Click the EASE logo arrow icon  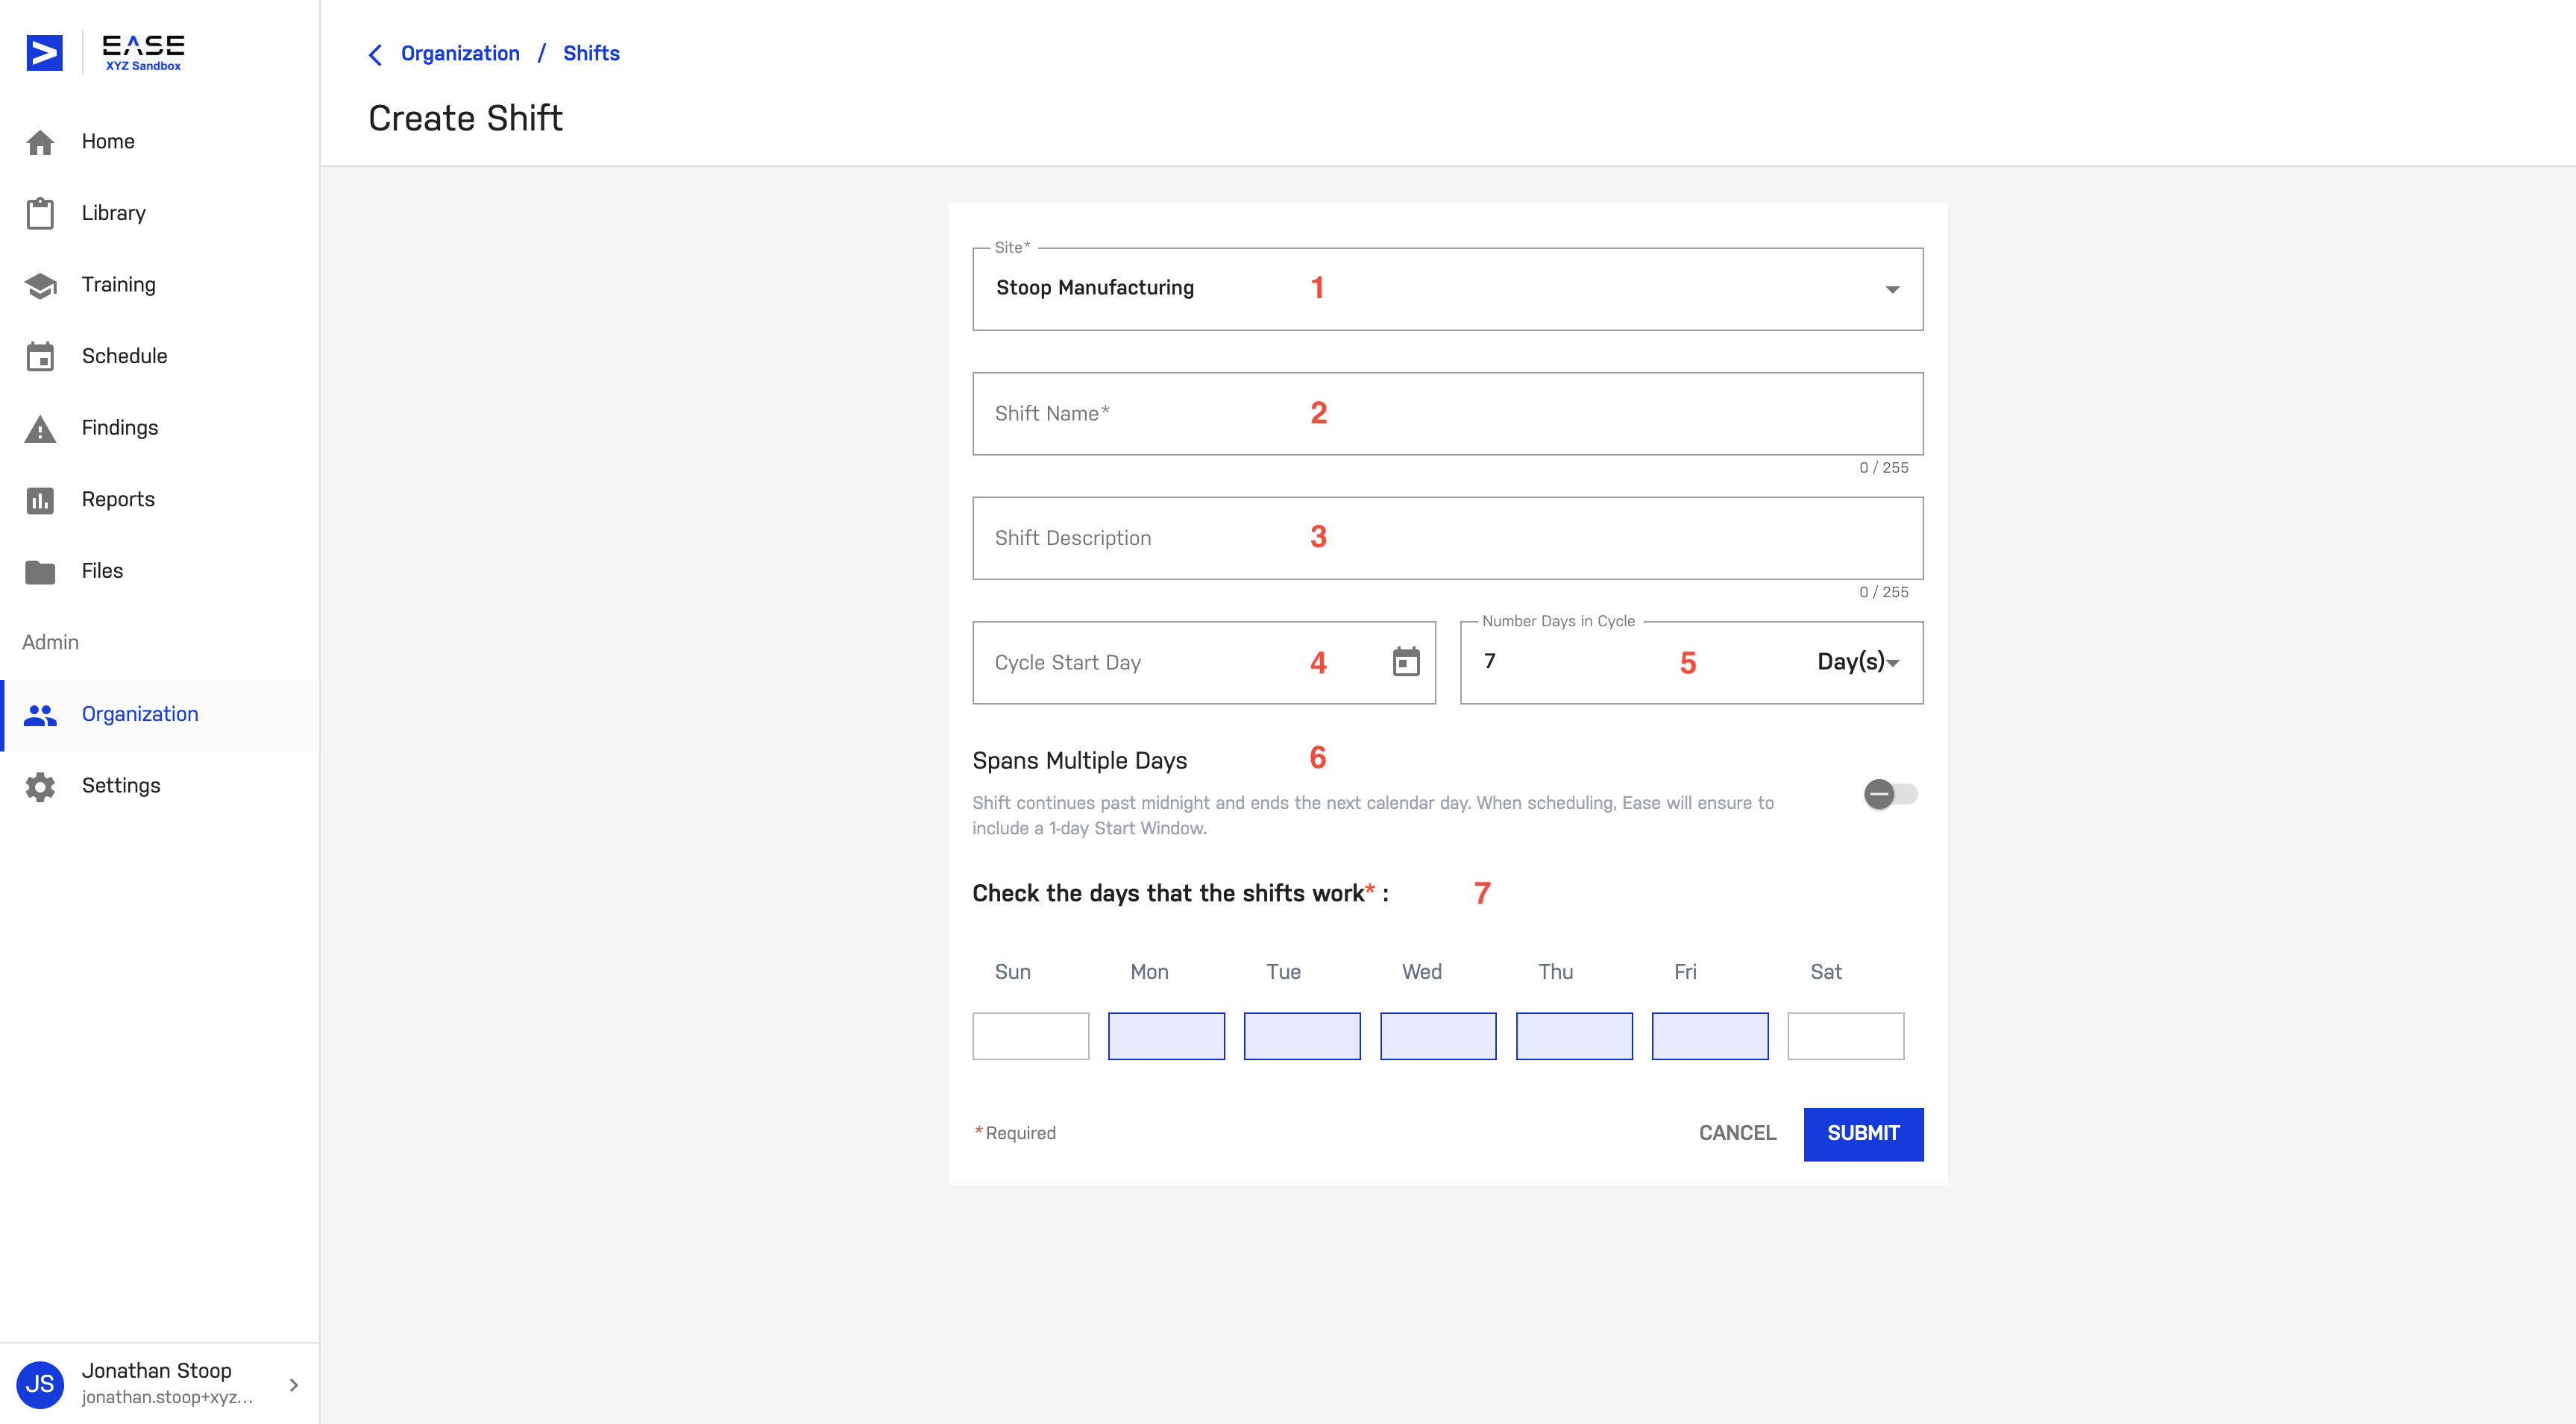pos(44,53)
